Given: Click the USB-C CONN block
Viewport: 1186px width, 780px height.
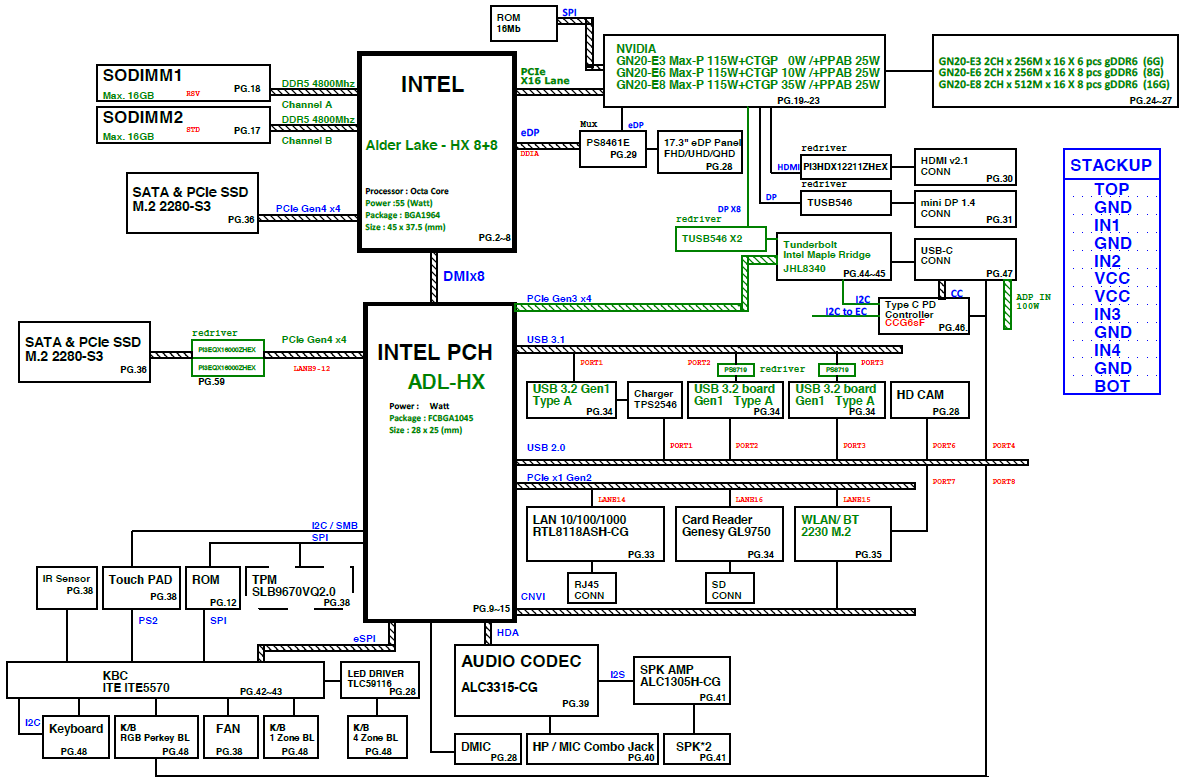Looking at the screenshot, I should [x=965, y=259].
